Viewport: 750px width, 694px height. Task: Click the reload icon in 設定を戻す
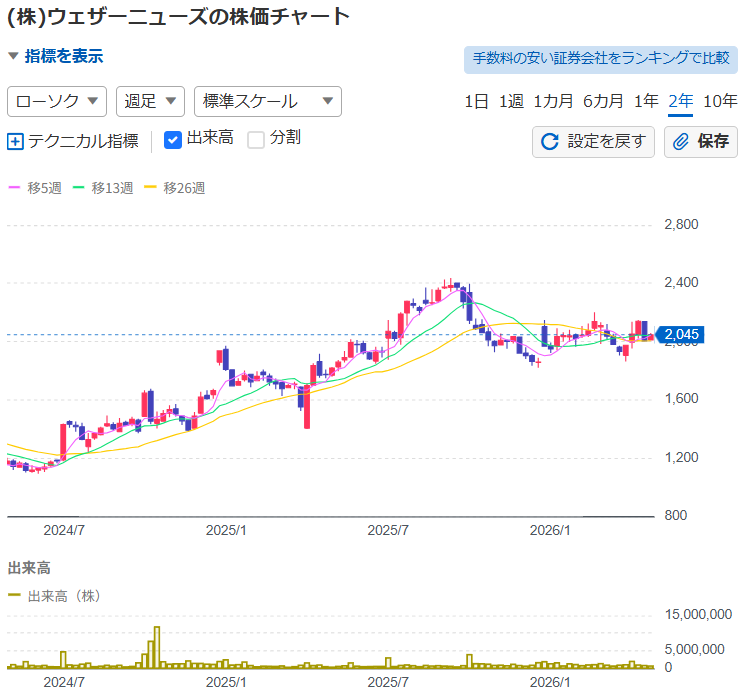(x=550, y=142)
